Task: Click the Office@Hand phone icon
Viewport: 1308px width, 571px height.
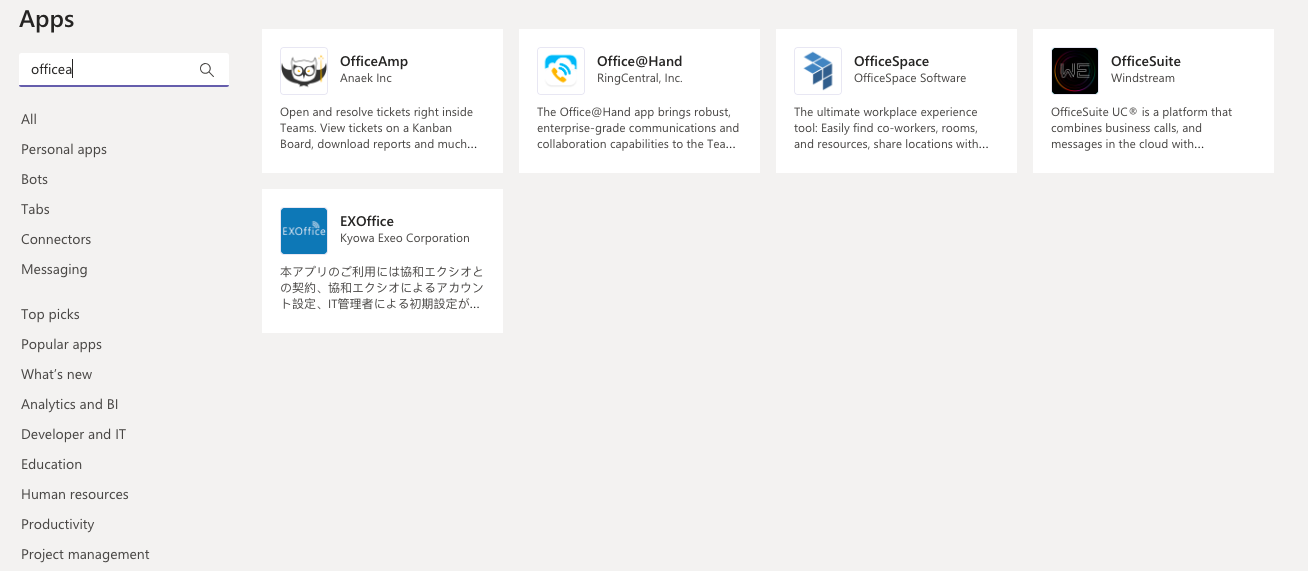Action: pos(561,71)
